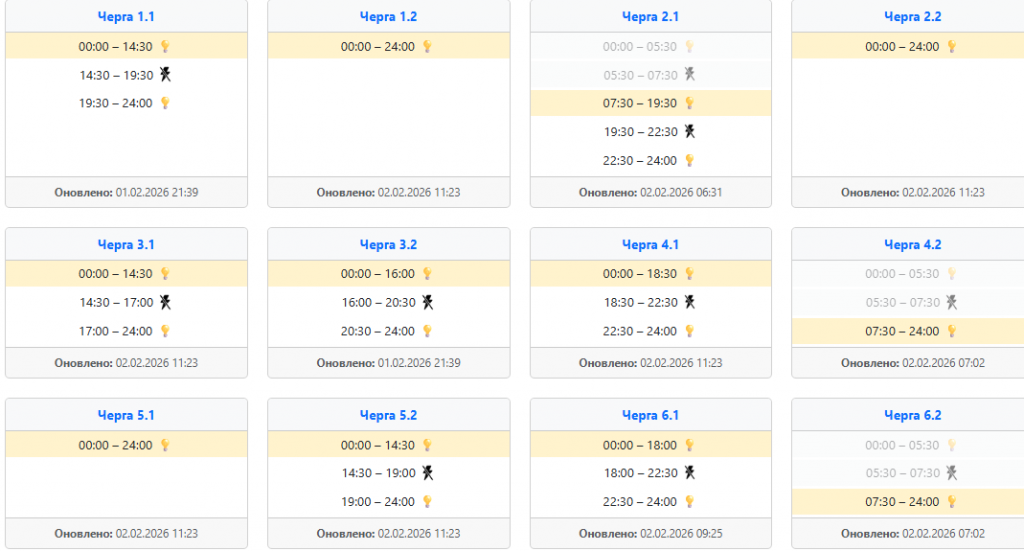
Task: Open the Черга 5.1 queue link
Action: click(126, 416)
